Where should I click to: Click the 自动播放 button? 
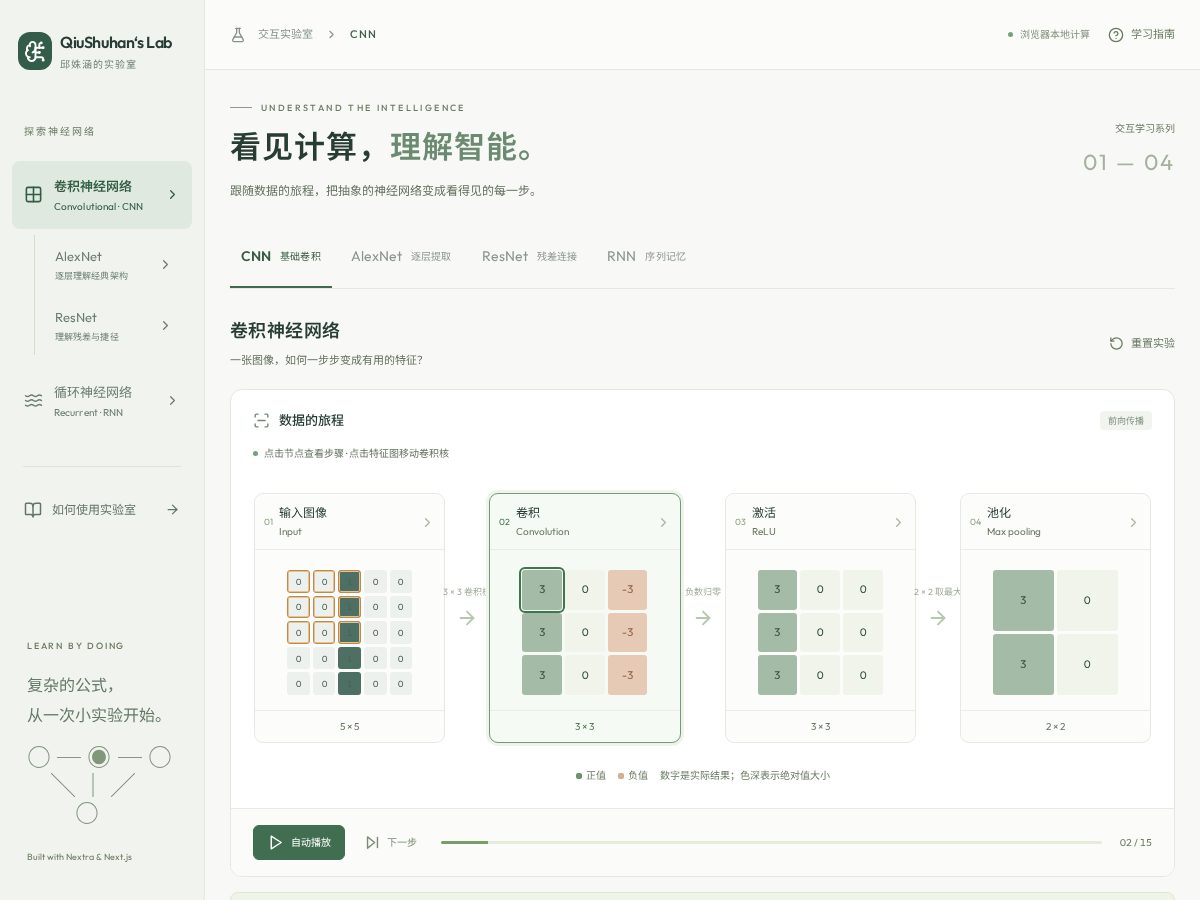(x=299, y=843)
